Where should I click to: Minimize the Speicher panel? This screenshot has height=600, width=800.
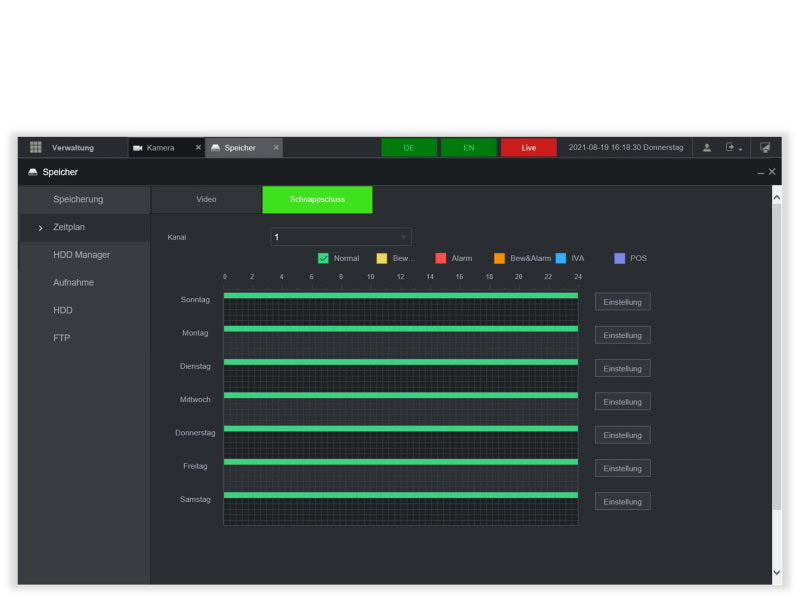[760, 172]
